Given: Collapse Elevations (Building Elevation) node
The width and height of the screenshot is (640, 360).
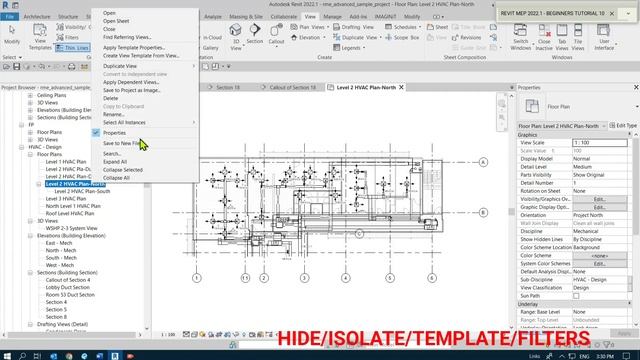Looking at the screenshot, I should [x=30, y=236].
